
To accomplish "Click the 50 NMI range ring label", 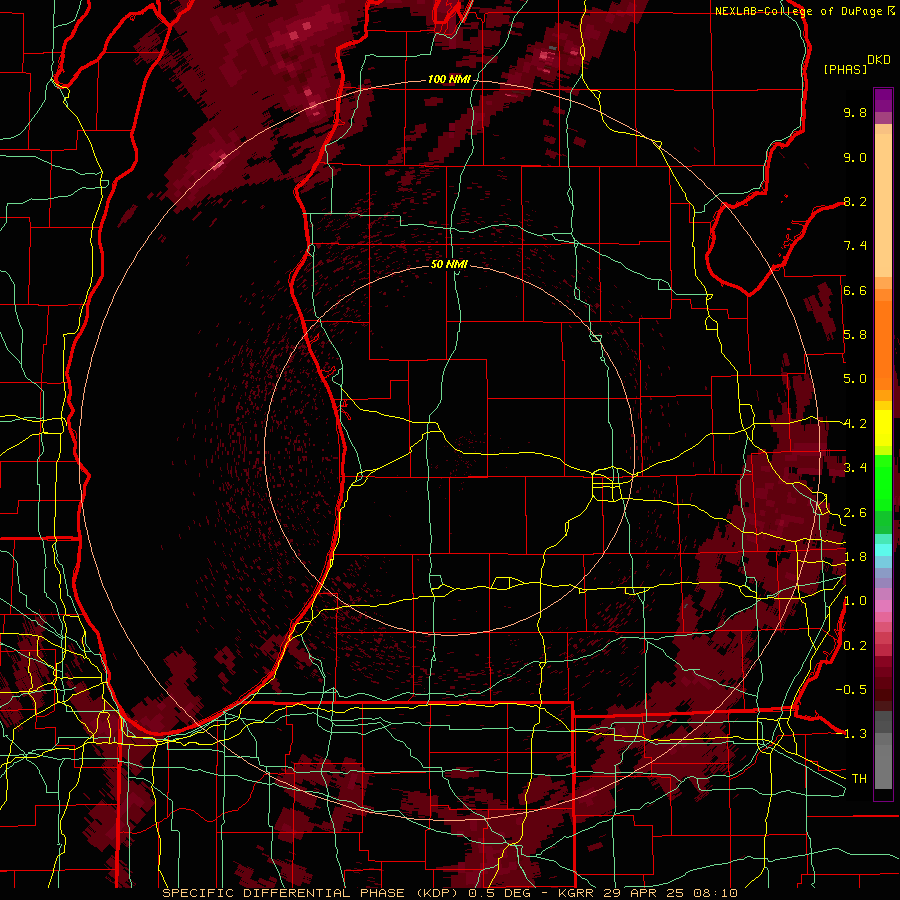I will (449, 264).
